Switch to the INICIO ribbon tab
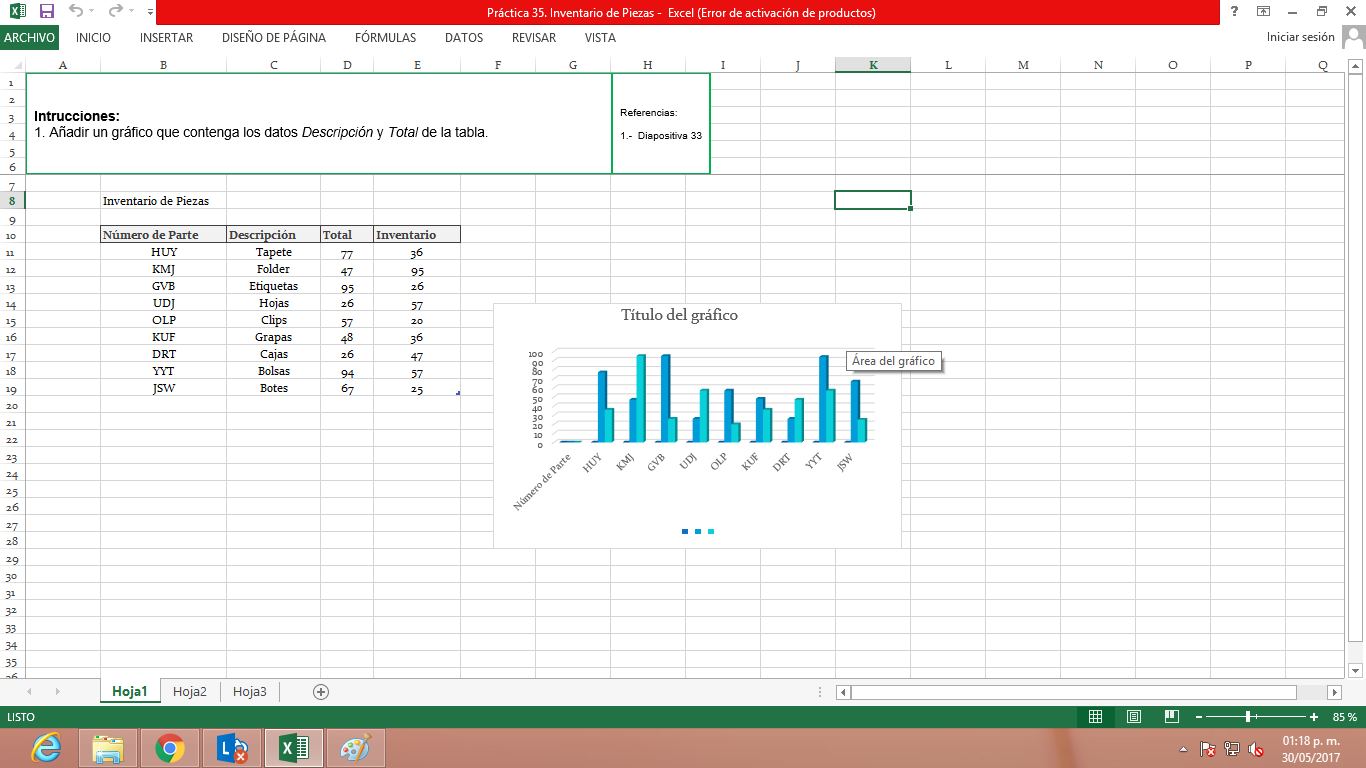This screenshot has height=768, width=1366. (93, 38)
